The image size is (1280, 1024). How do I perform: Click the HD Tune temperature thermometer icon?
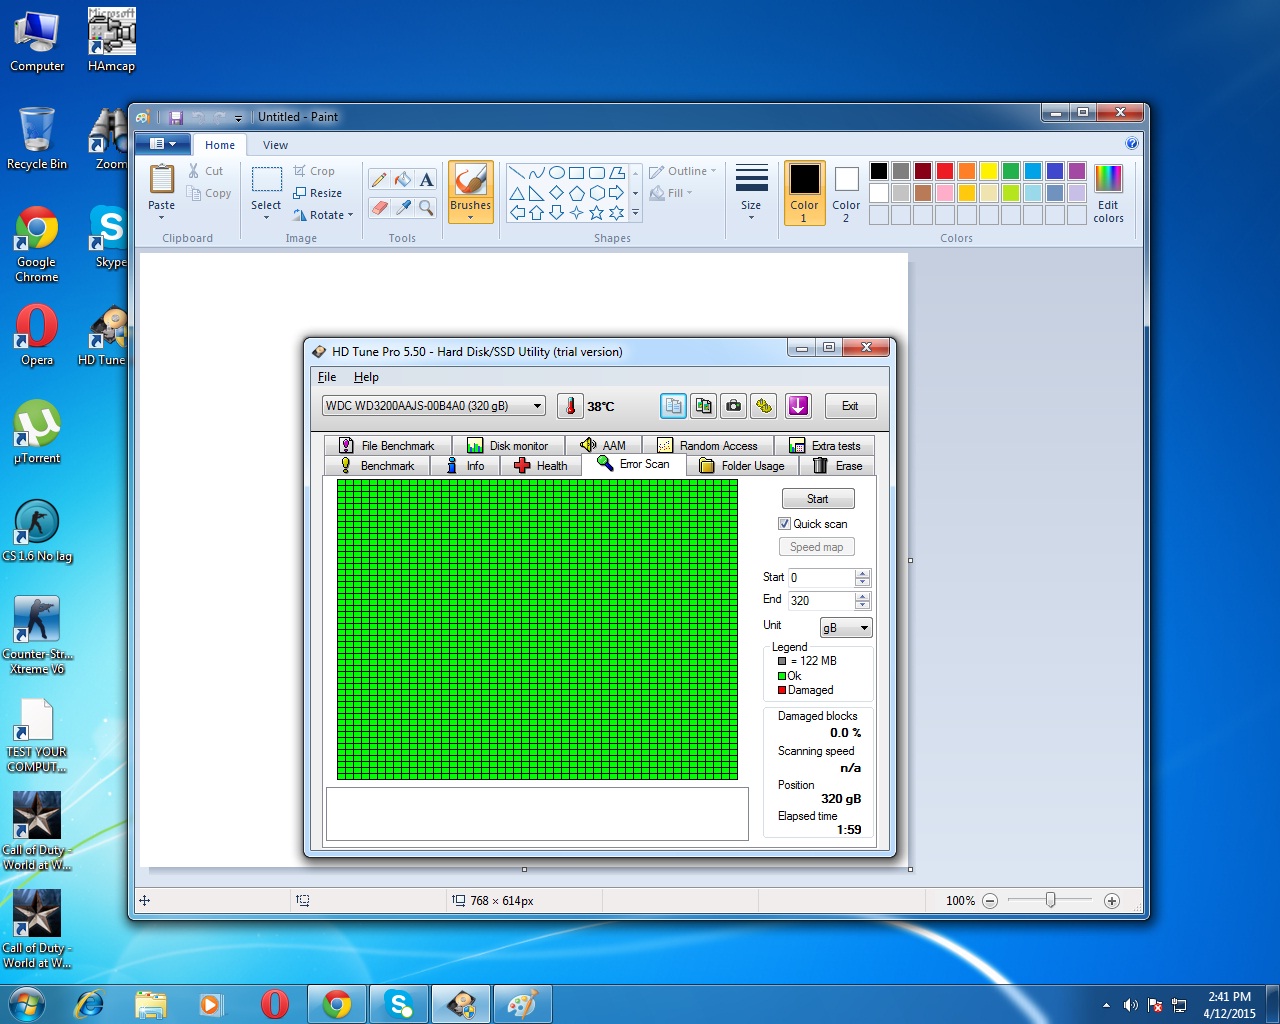(570, 406)
